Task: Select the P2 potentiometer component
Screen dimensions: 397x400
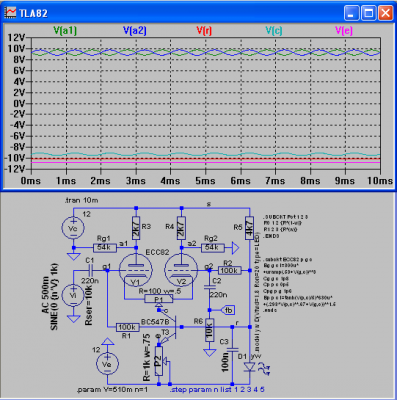Action: click(x=159, y=361)
